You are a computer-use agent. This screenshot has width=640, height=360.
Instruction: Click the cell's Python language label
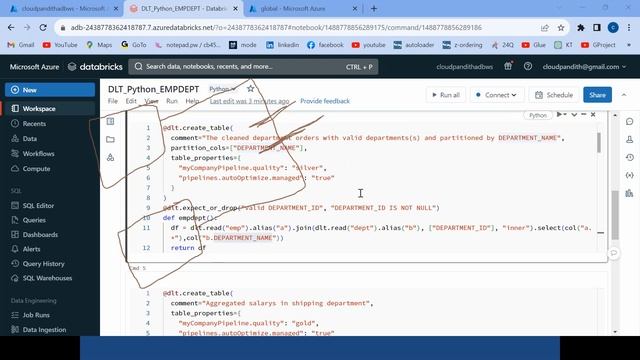click(x=538, y=116)
